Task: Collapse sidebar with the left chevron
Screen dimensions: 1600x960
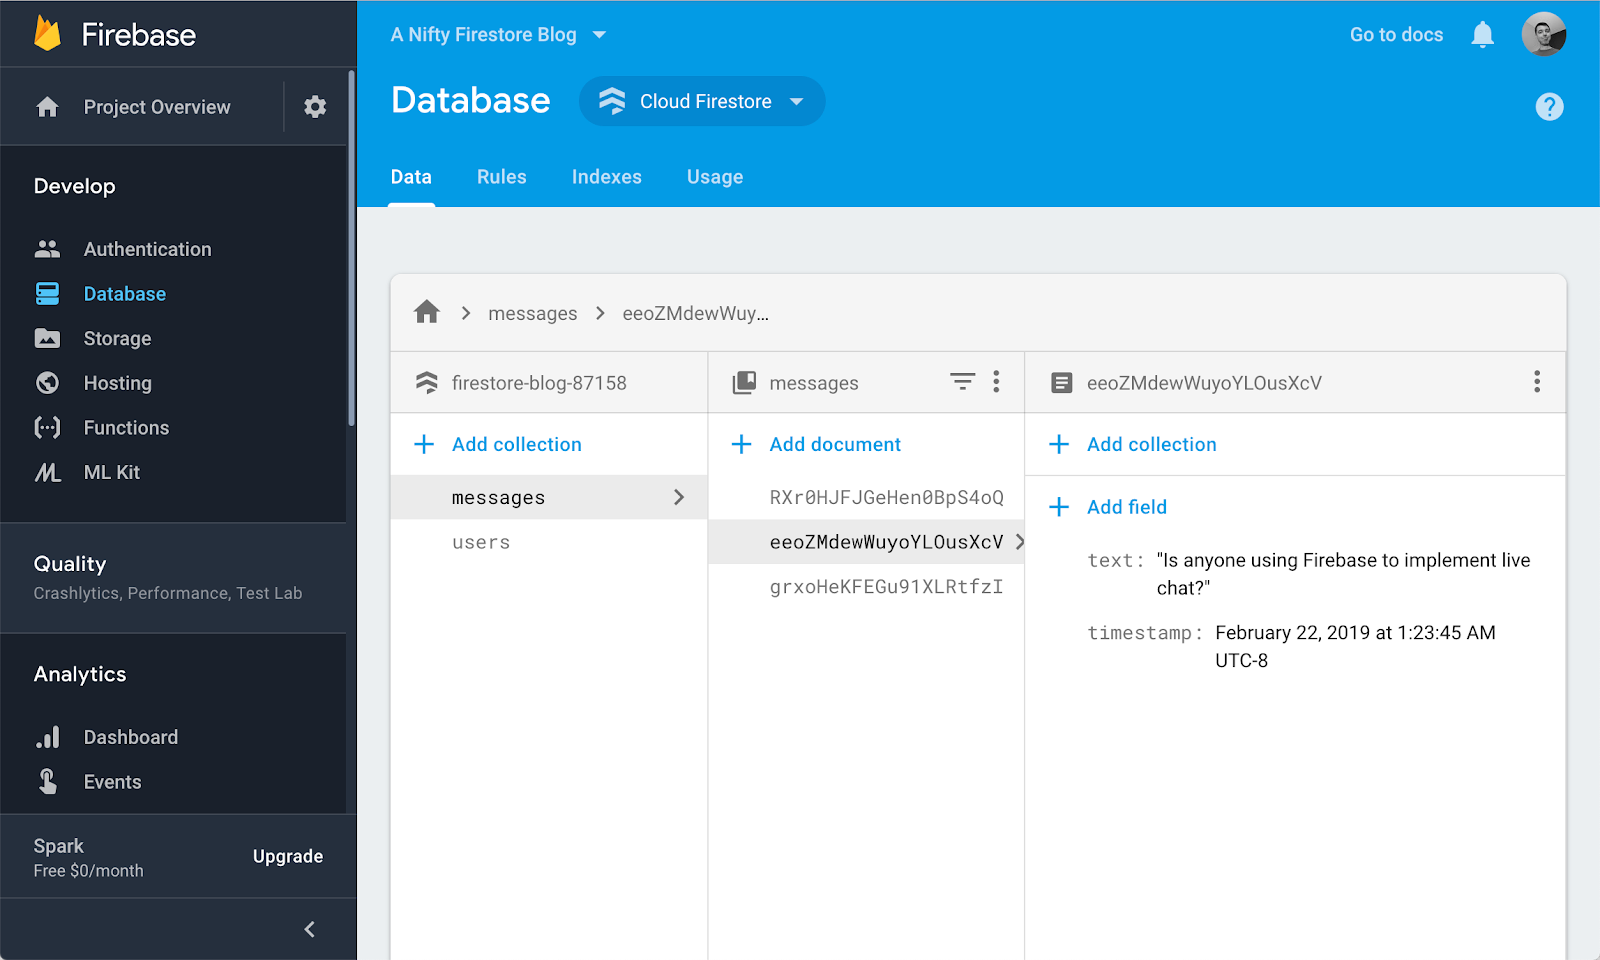Action: point(310,929)
